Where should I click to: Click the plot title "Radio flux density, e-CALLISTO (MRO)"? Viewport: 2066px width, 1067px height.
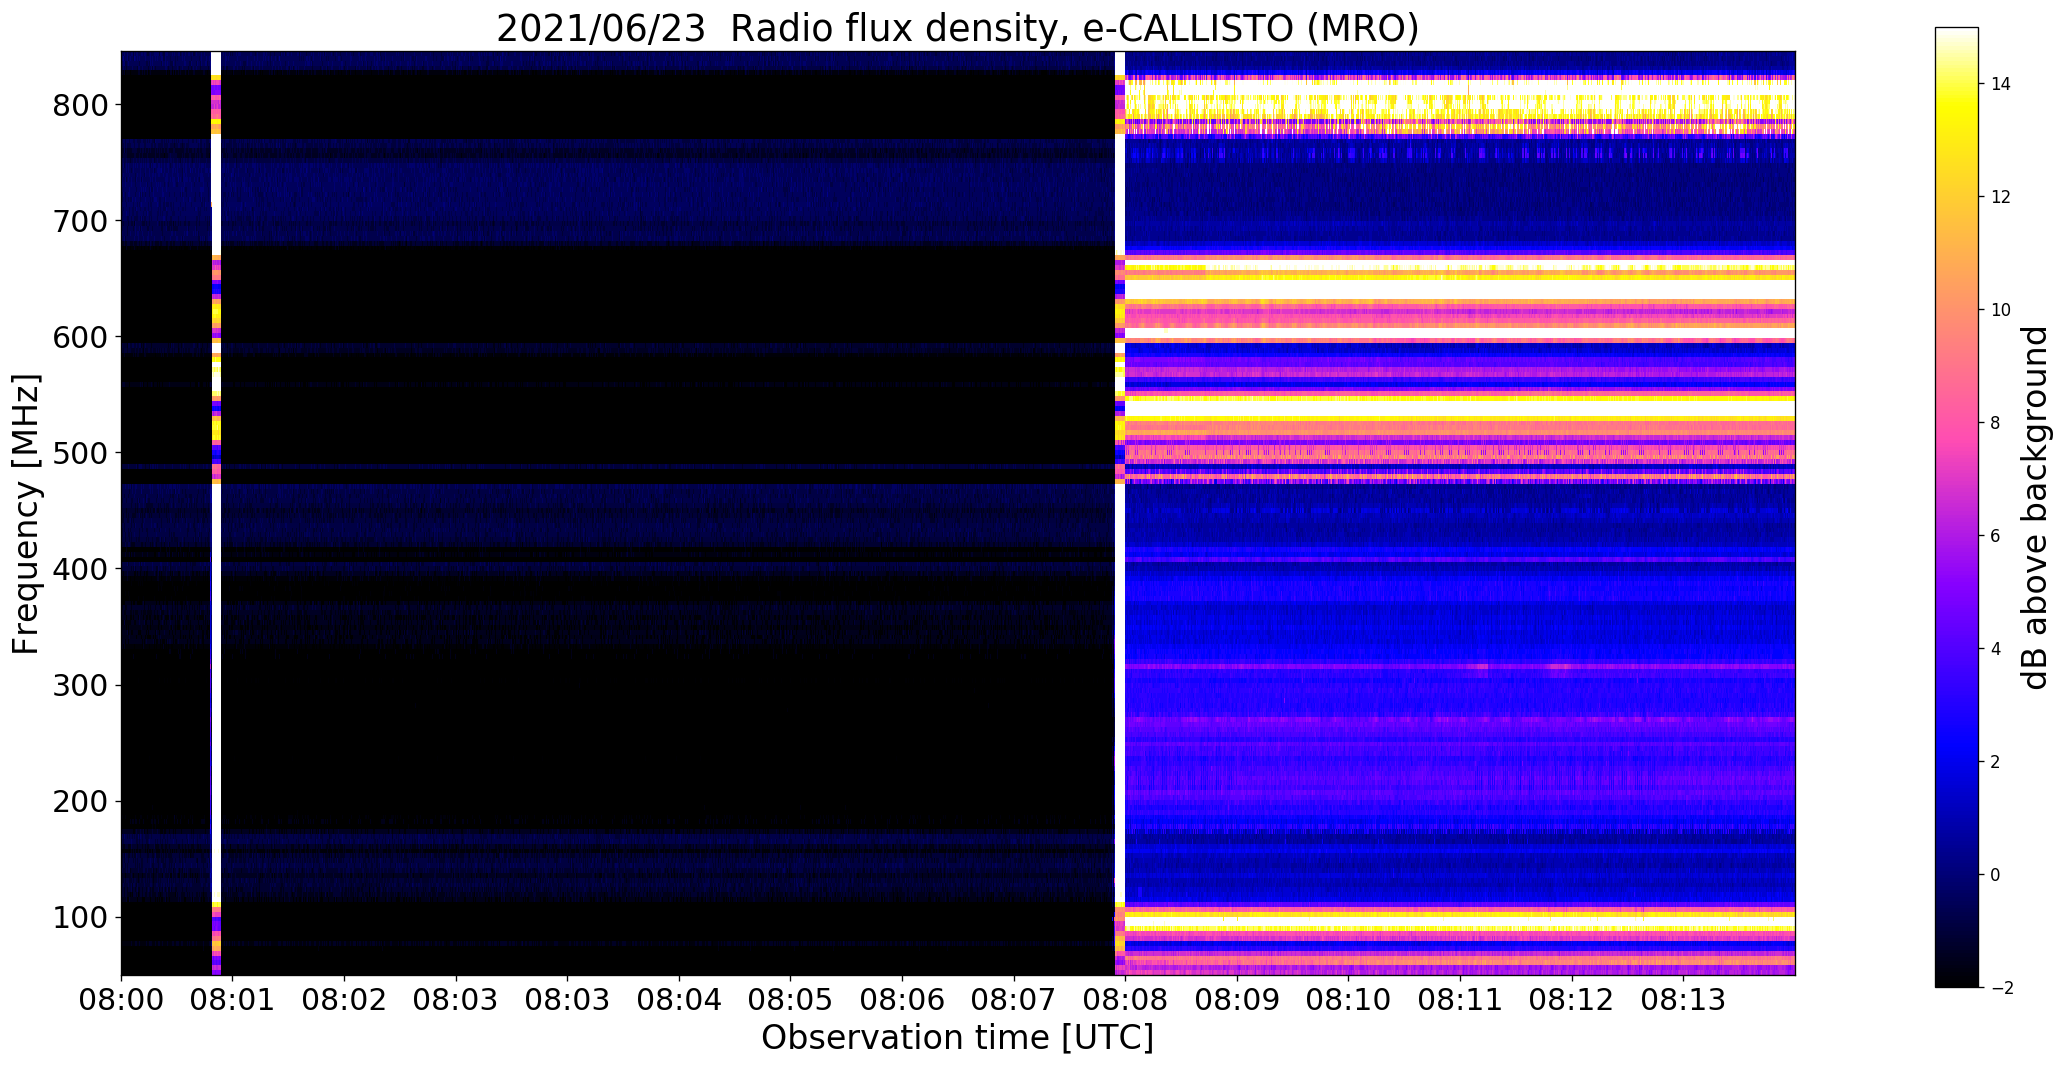(x=1075, y=28)
